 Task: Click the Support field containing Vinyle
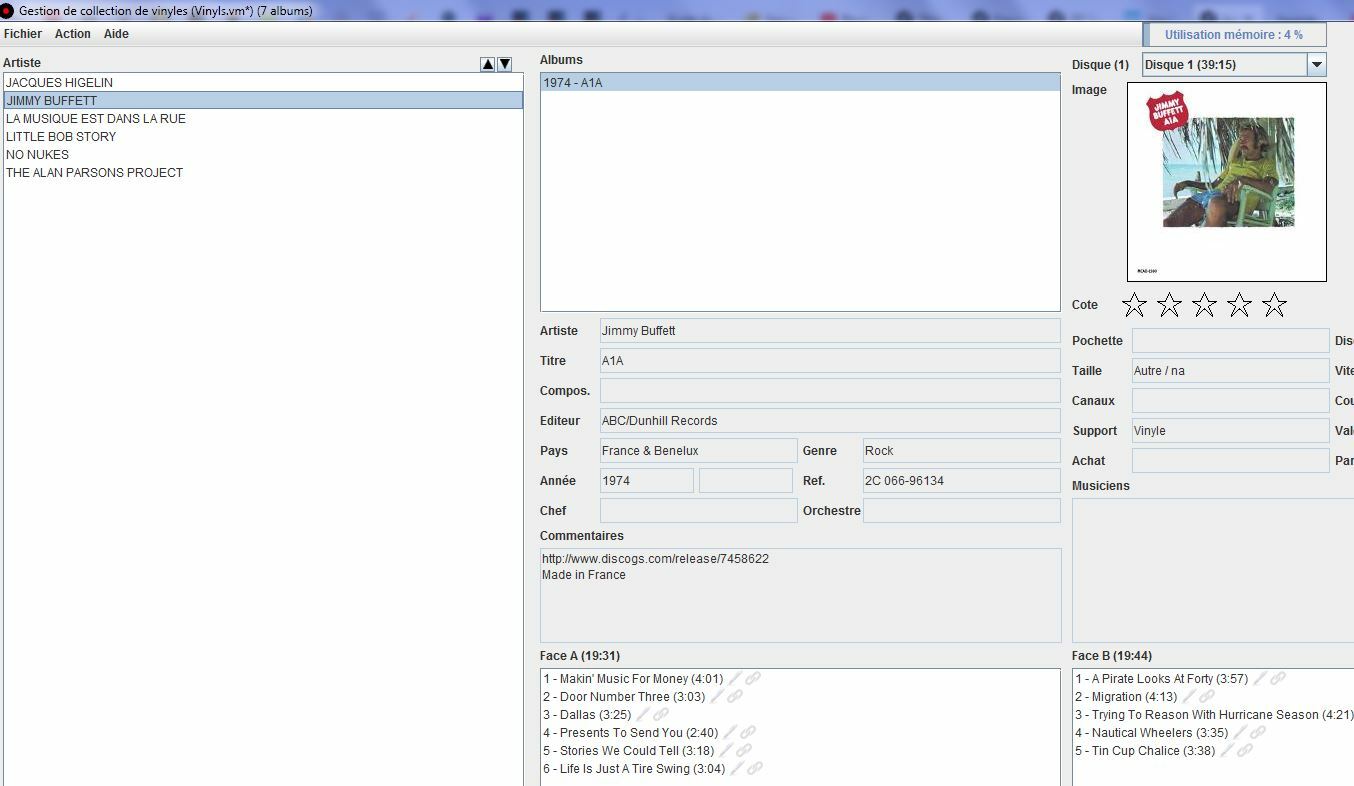click(1230, 431)
